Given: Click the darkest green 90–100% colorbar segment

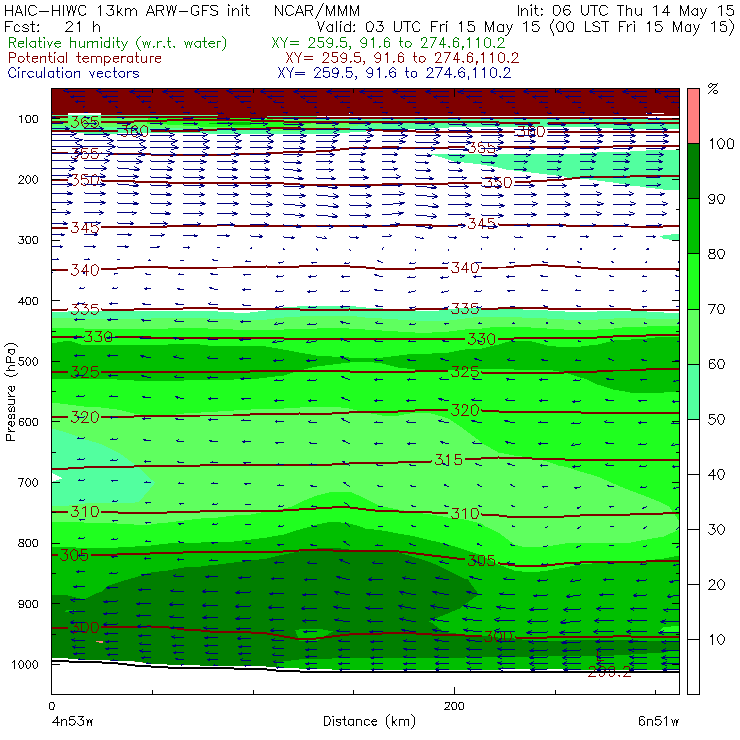Looking at the screenshot, I should pyautogui.click(x=693, y=171).
